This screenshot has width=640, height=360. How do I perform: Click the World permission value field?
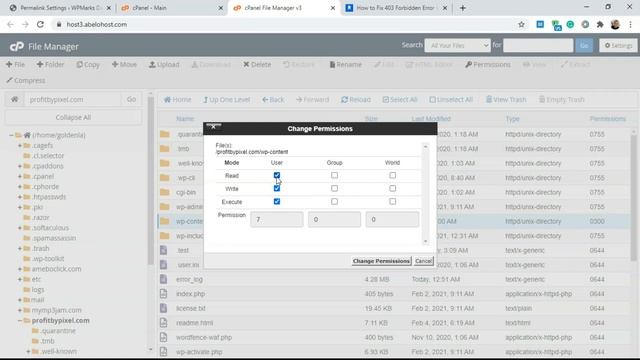click(392, 219)
